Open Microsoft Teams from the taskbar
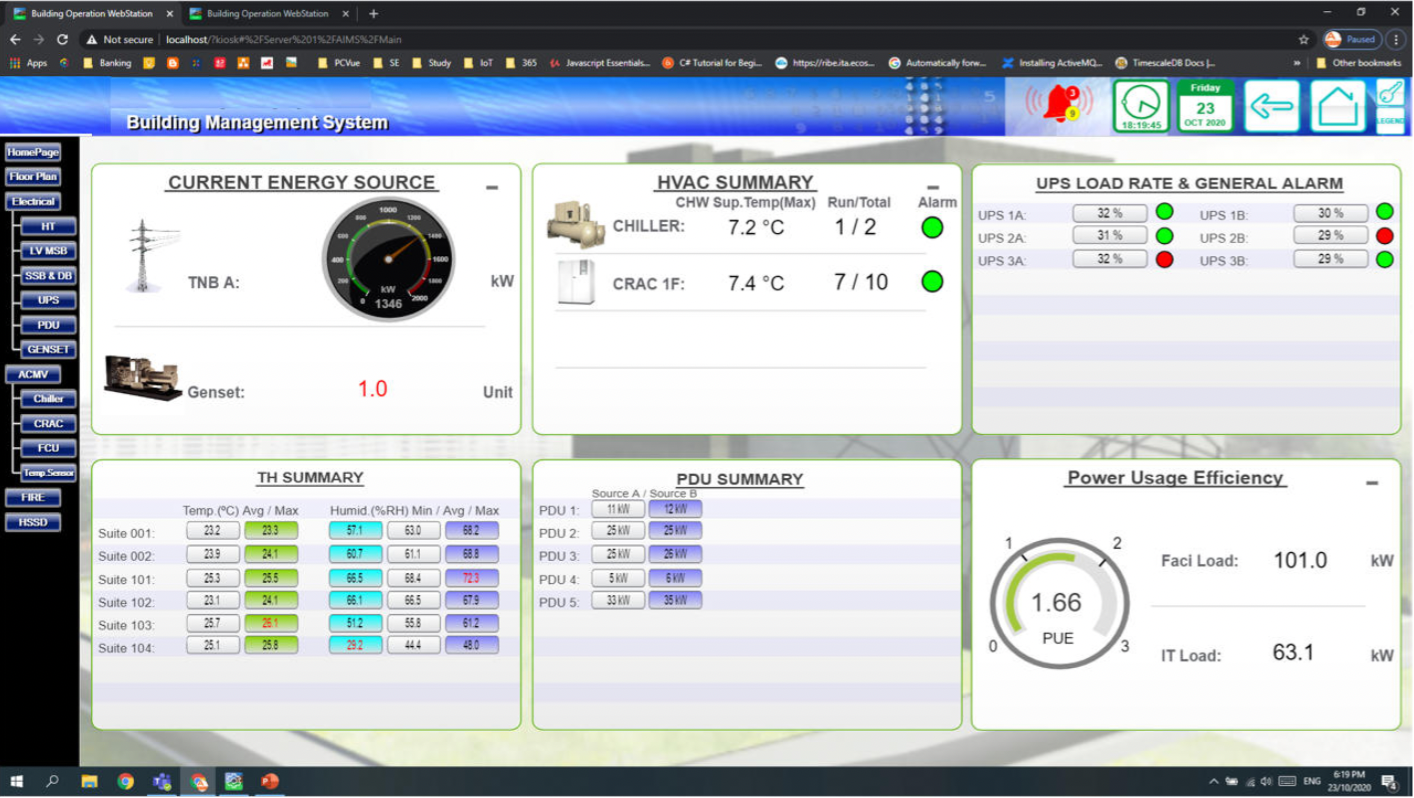Image resolution: width=1414 pixels, height=798 pixels. [161, 781]
